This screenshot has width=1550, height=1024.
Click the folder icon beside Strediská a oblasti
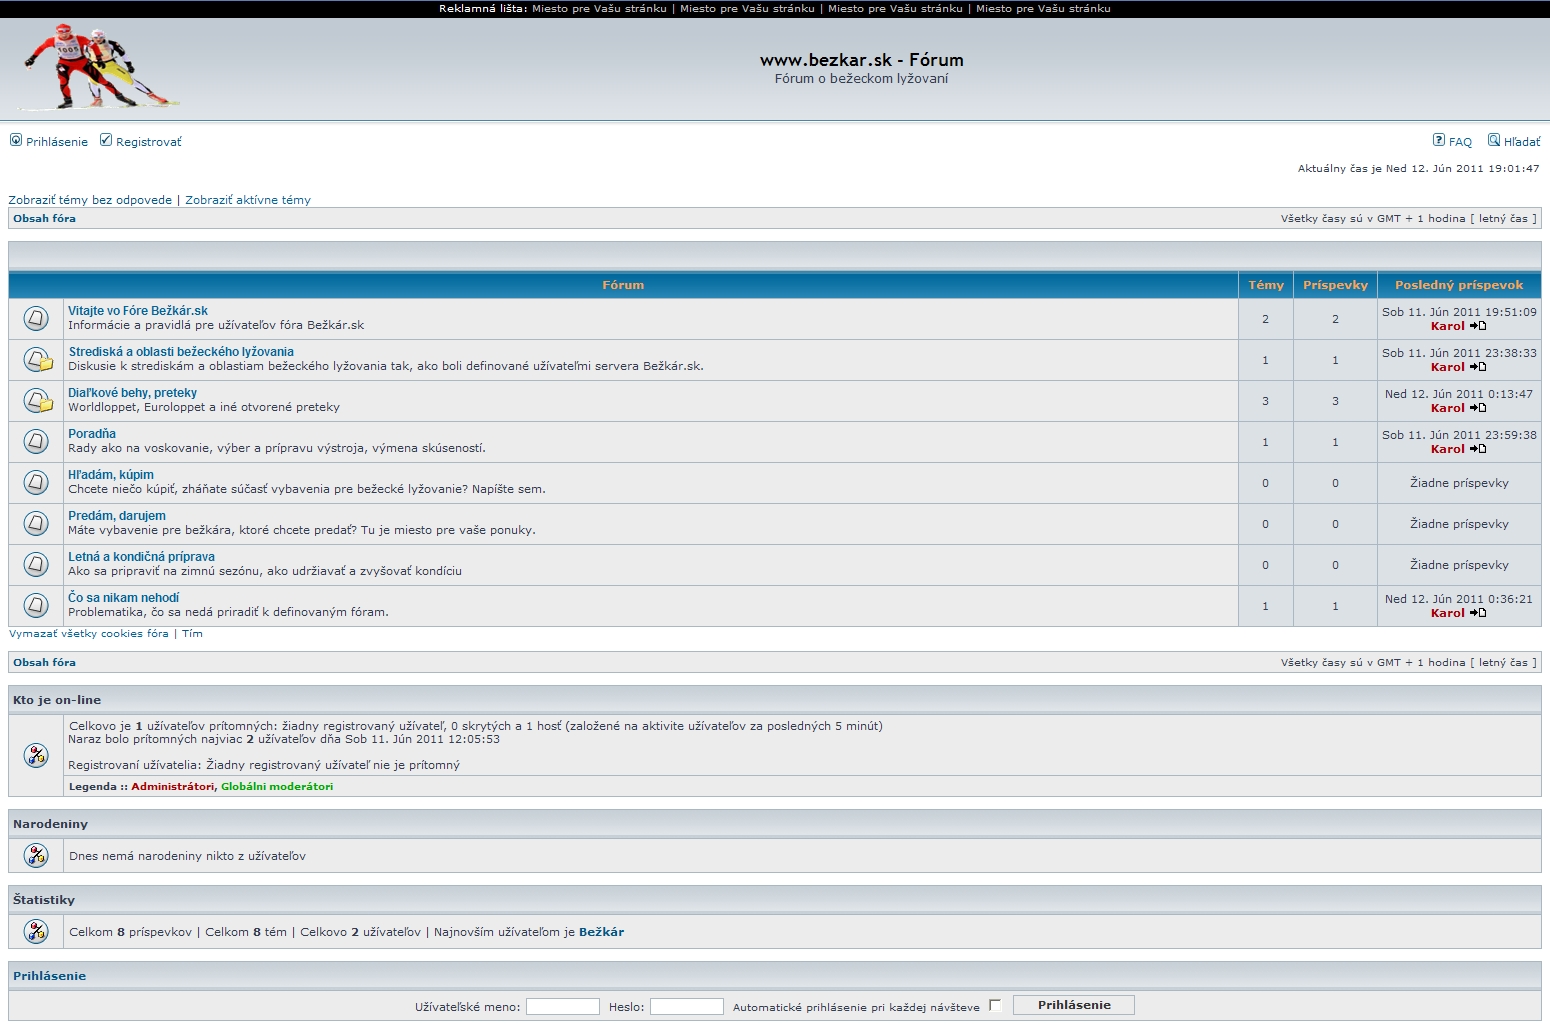[37, 360]
